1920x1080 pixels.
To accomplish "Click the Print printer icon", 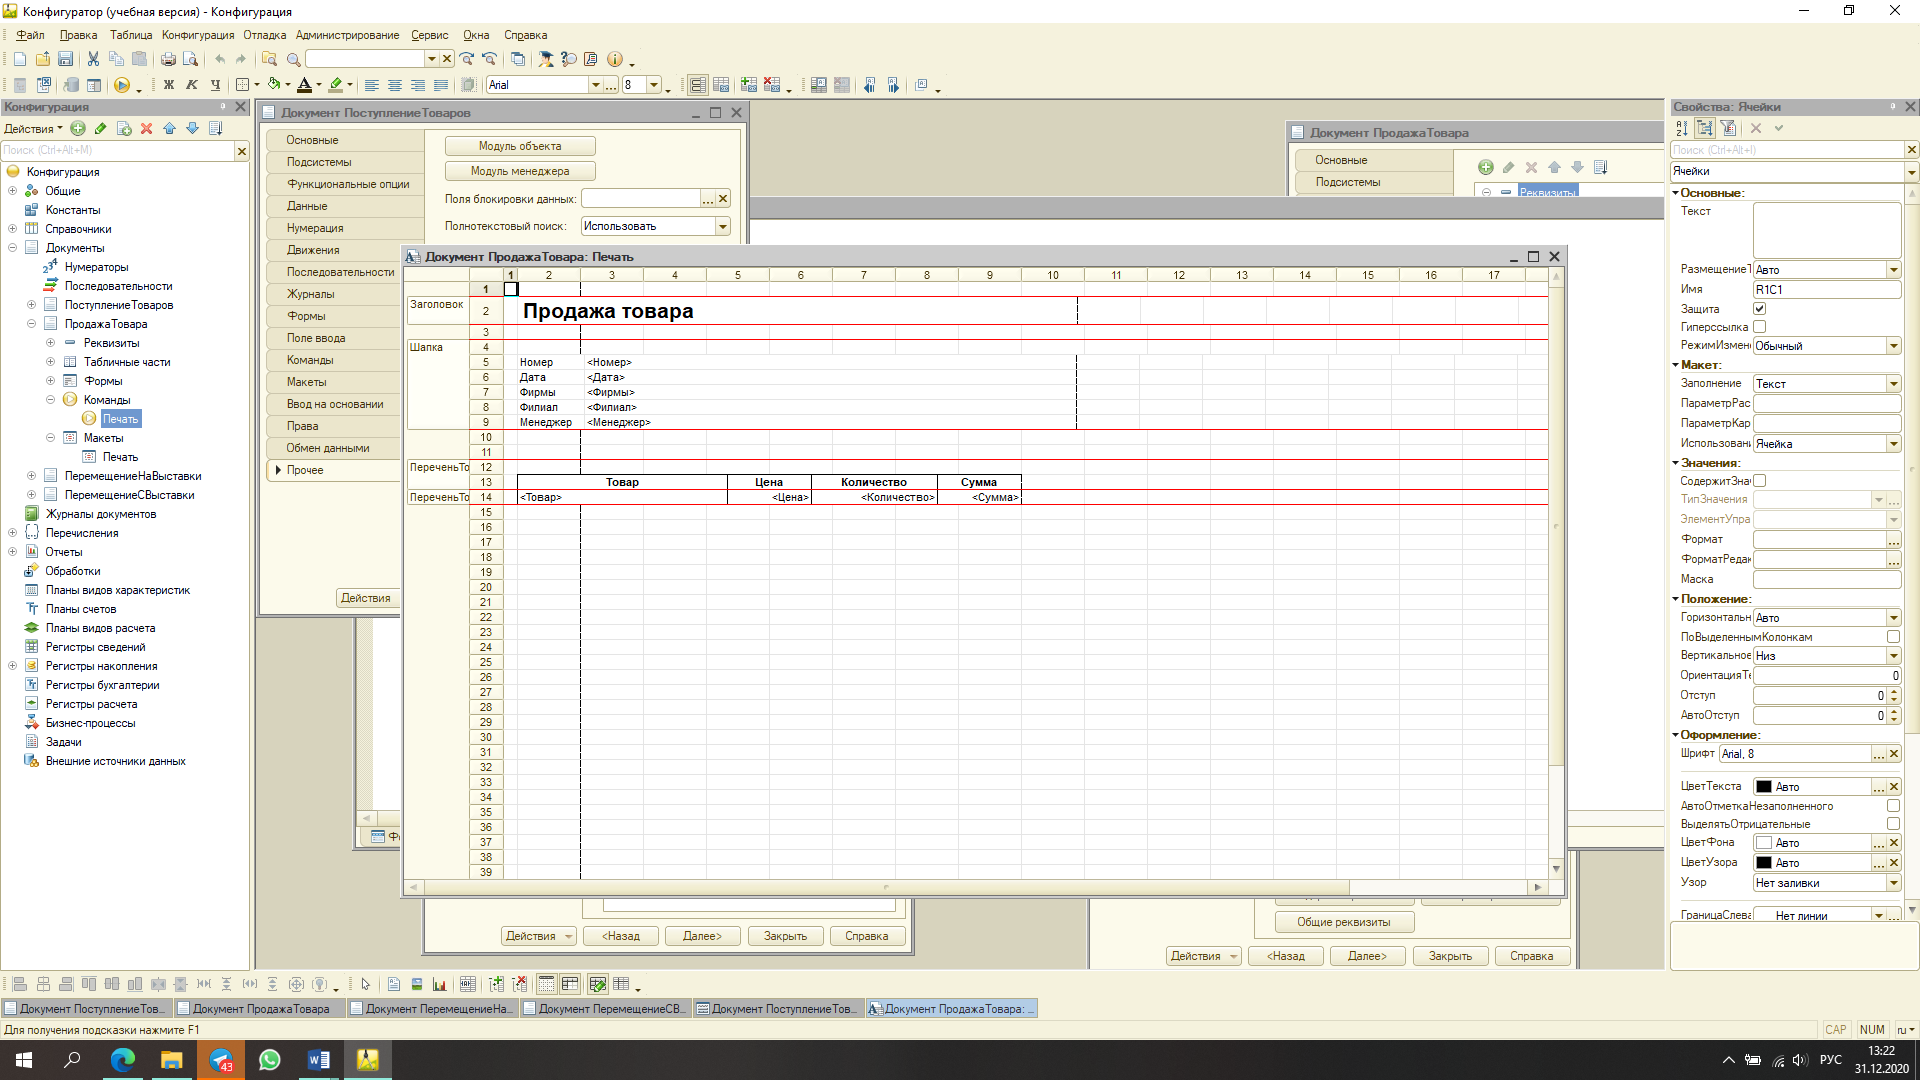I will [x=168, y=59].
